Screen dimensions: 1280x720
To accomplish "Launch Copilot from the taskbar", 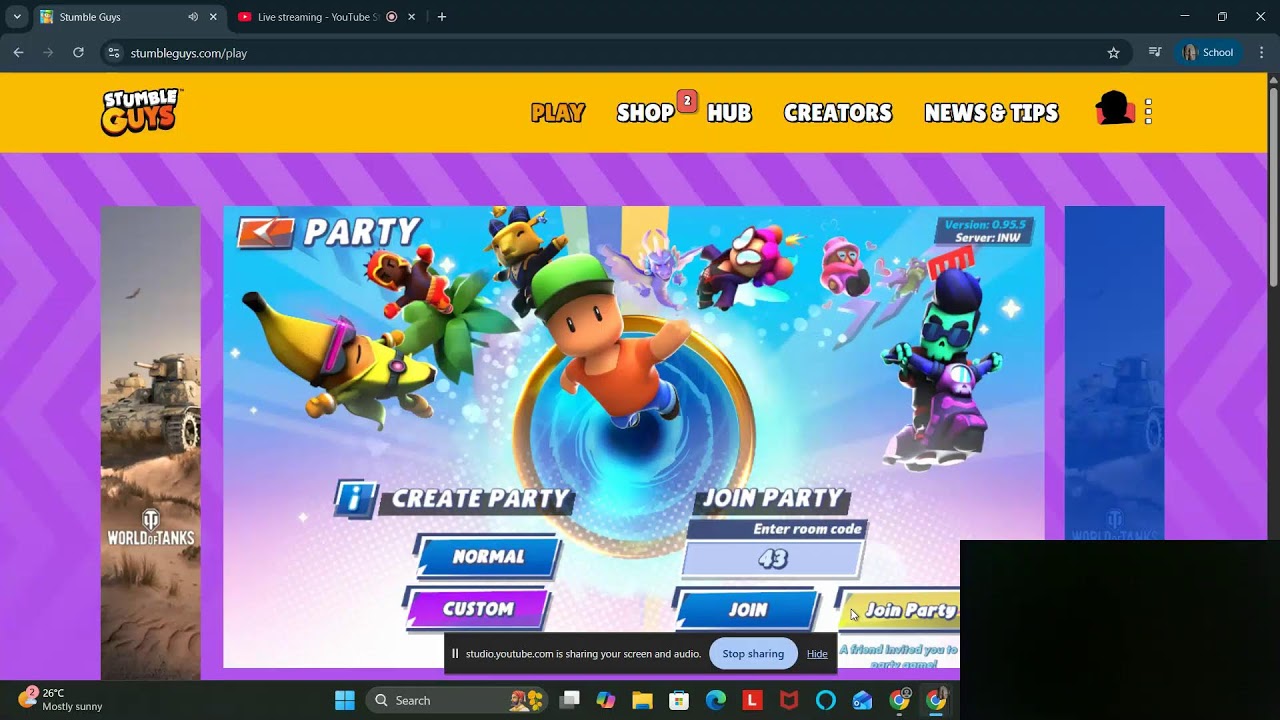I will 606,700.
